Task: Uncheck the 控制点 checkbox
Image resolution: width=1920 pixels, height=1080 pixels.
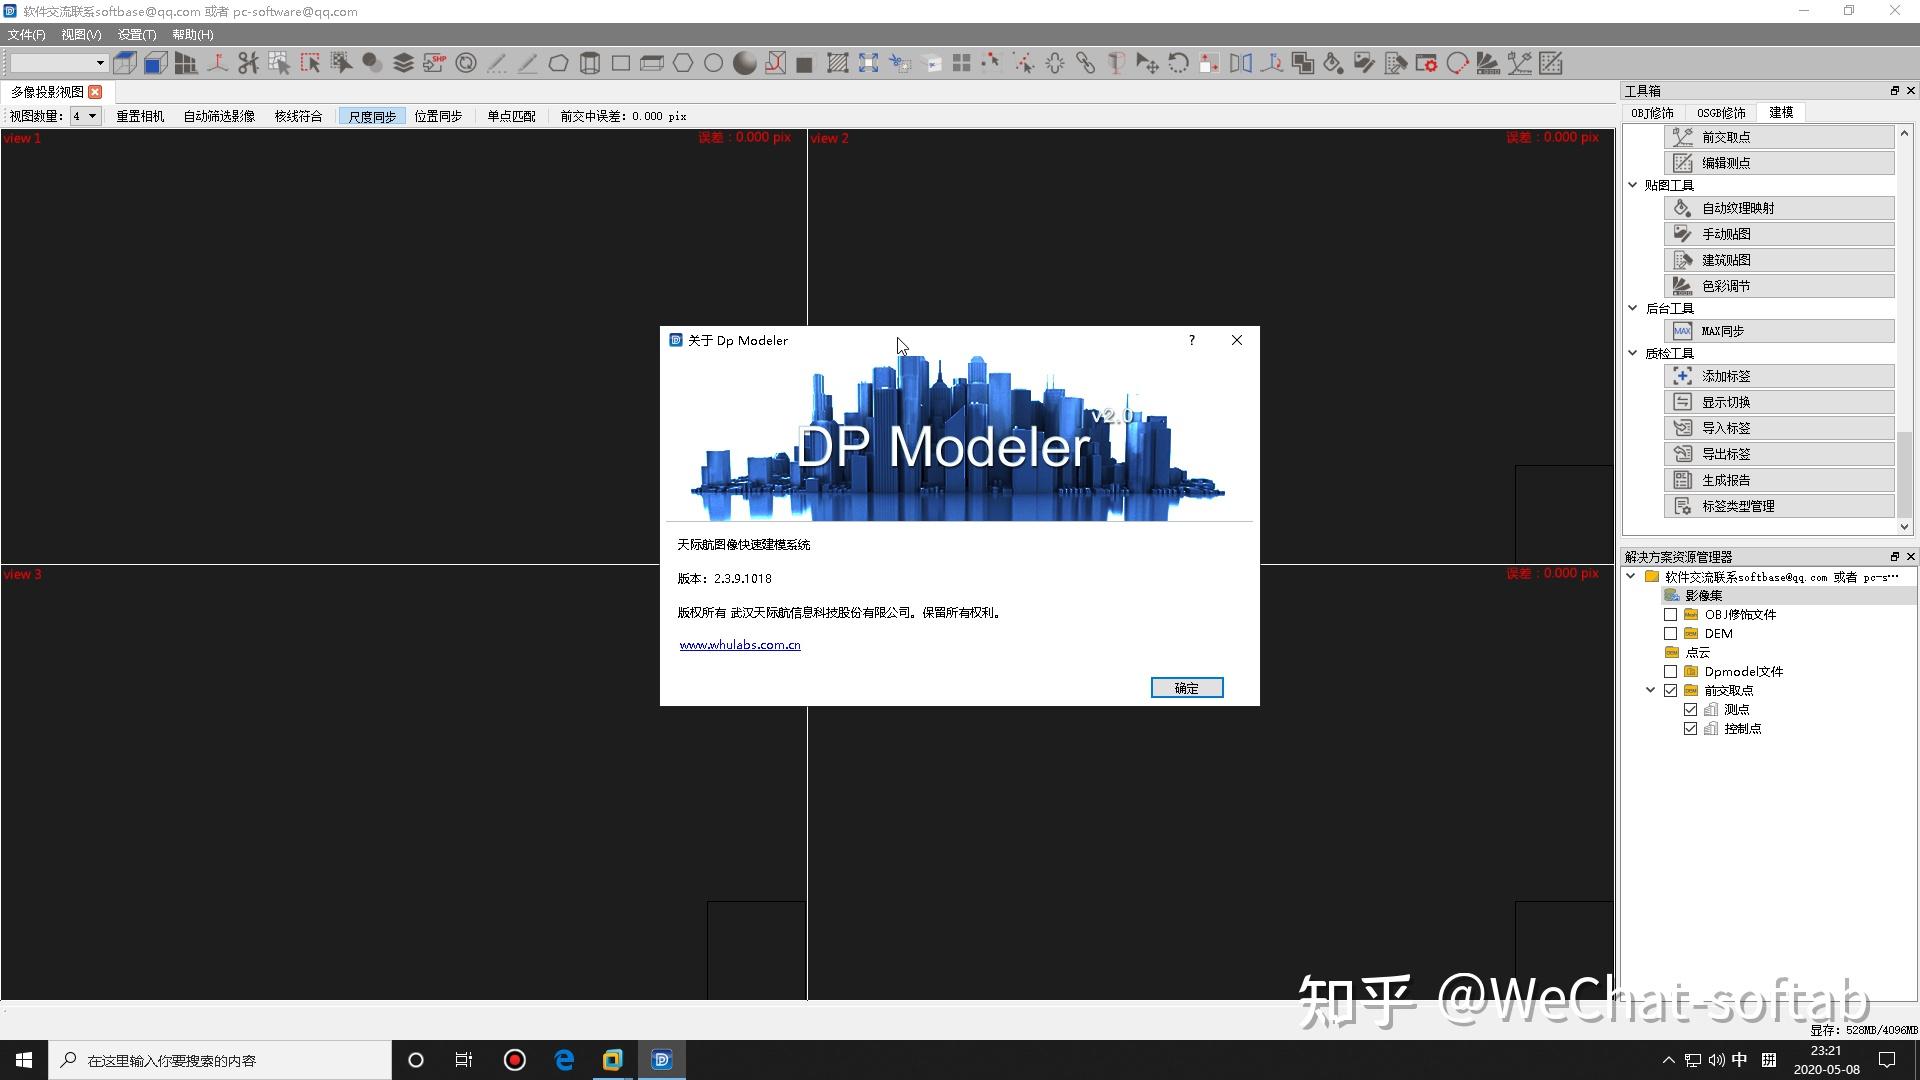Action: point(1690,728)
